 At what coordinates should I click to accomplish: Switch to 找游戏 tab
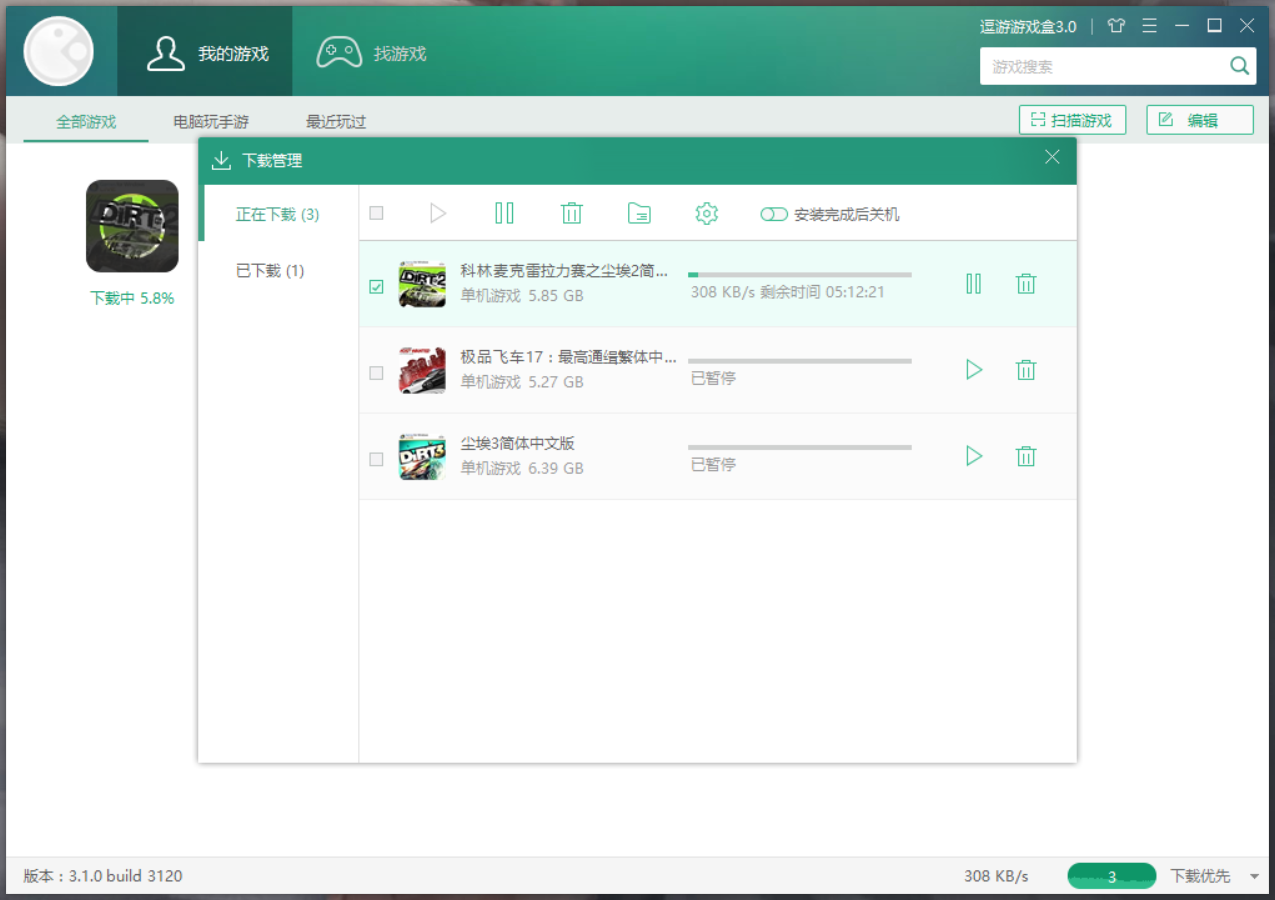click(x=371, y=53)
